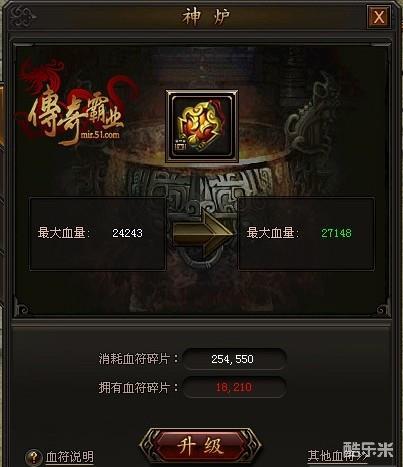Click the 消耗血符碎片 value field 254,550
Screen dimensions: 403x467
(234, 359)
